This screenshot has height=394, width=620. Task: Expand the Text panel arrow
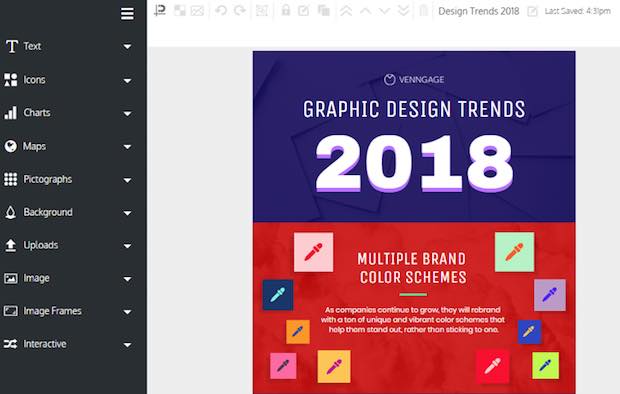tap(127, 47)
